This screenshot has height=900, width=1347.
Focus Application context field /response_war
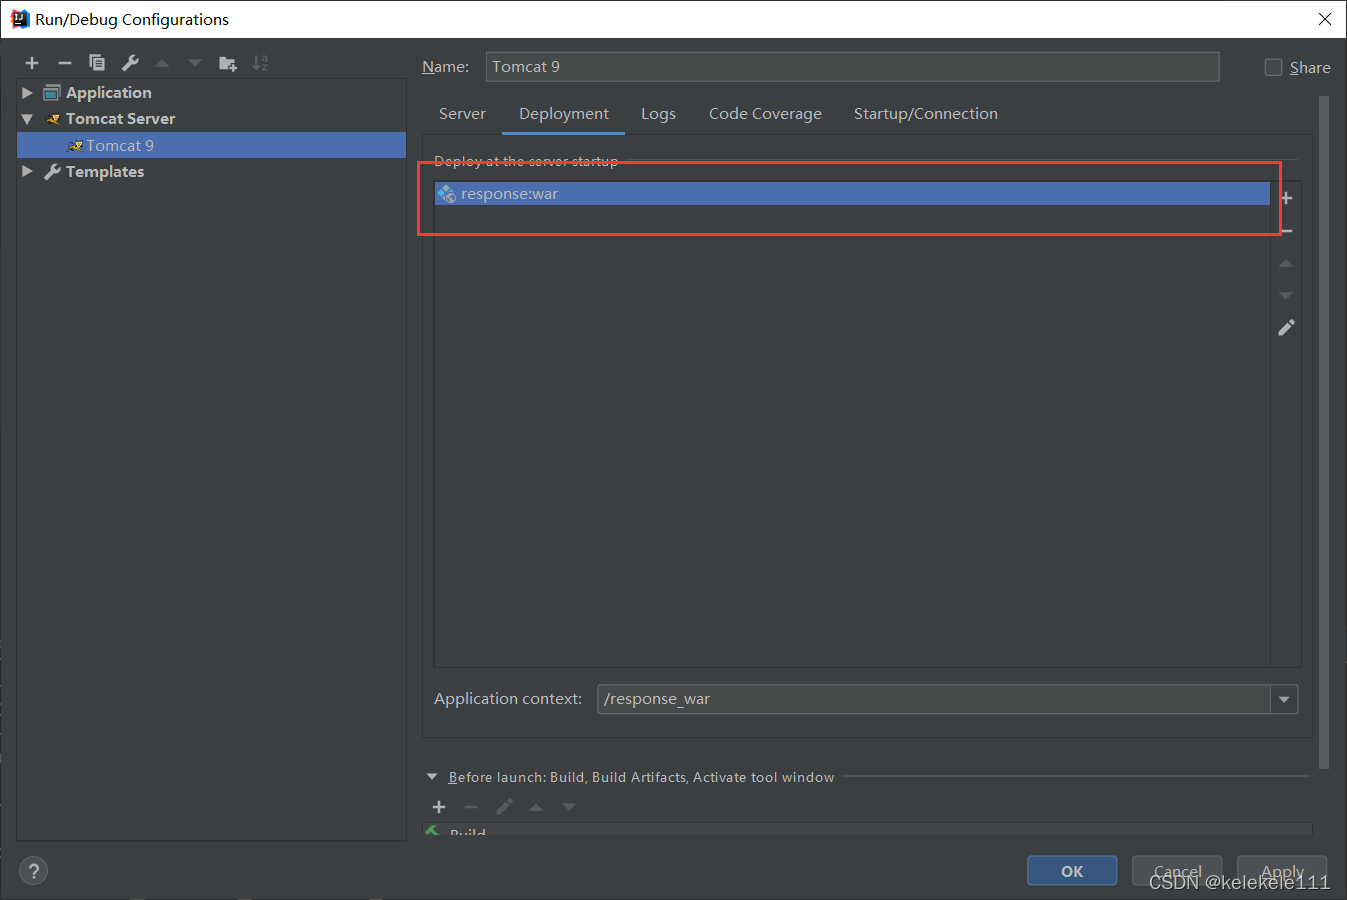tap(934, 699)
